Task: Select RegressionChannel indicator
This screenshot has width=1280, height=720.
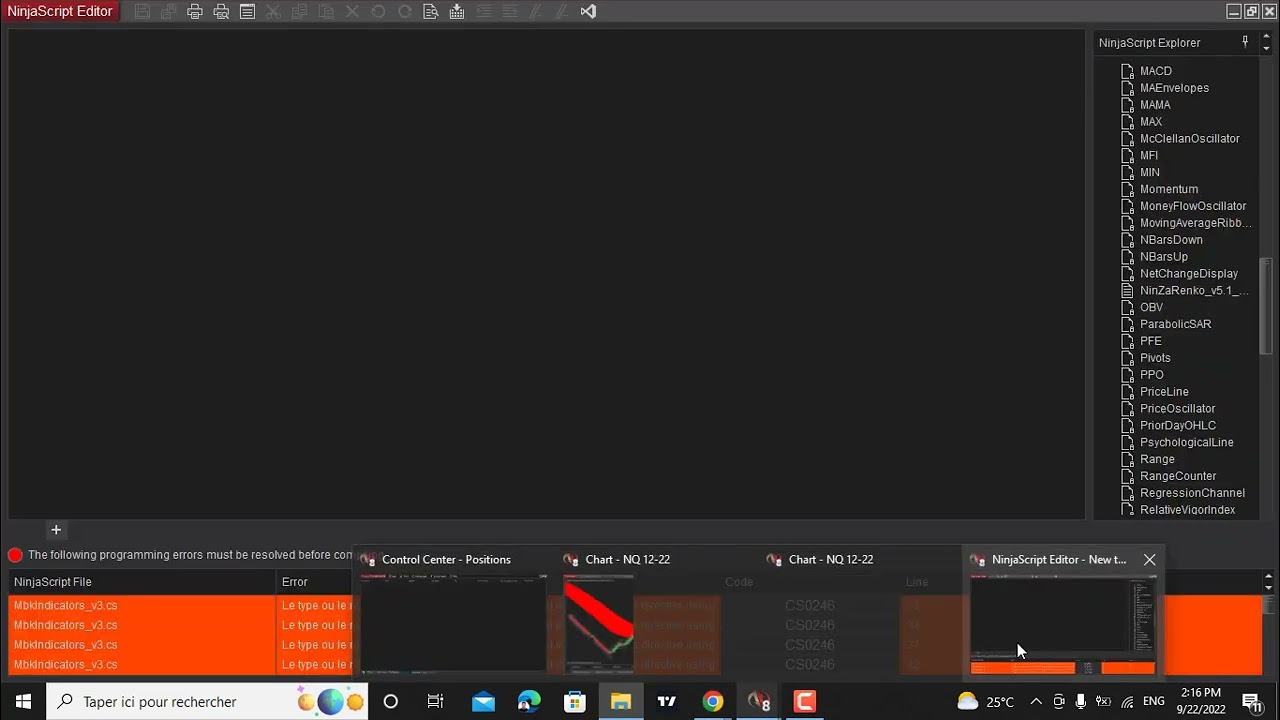Action: click(x=1192, y=493)
